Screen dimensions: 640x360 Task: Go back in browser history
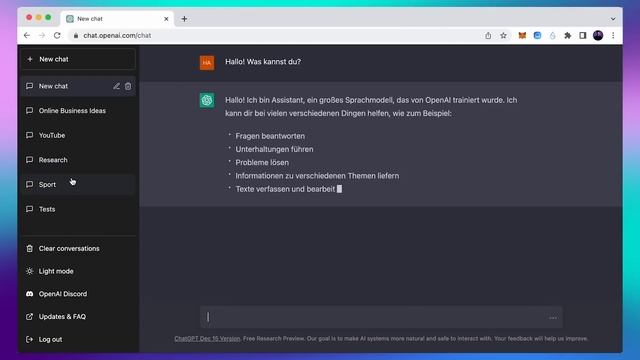click(27, 36)
